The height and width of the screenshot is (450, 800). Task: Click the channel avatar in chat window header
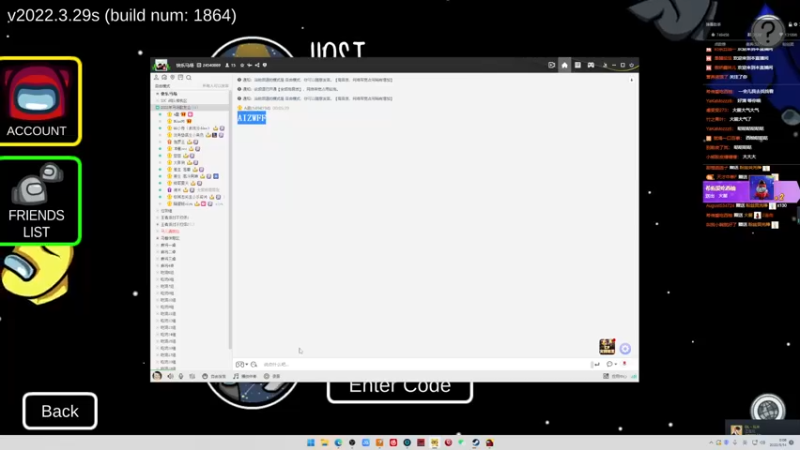[161, 65]
